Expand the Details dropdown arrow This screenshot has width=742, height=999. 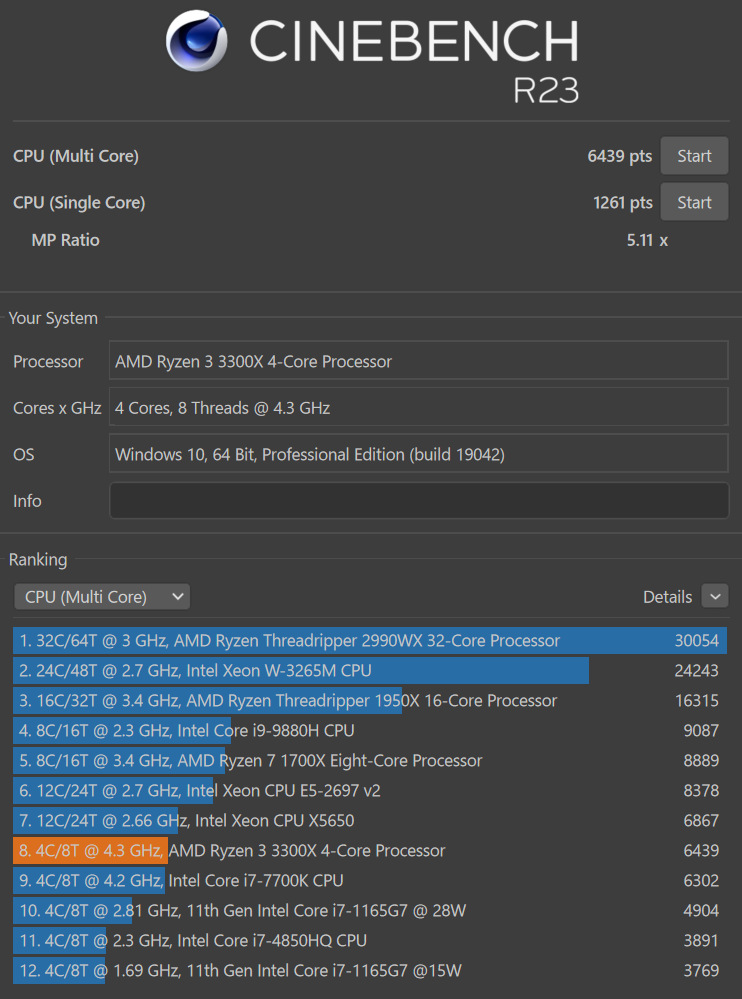click(x=715, y=597)
